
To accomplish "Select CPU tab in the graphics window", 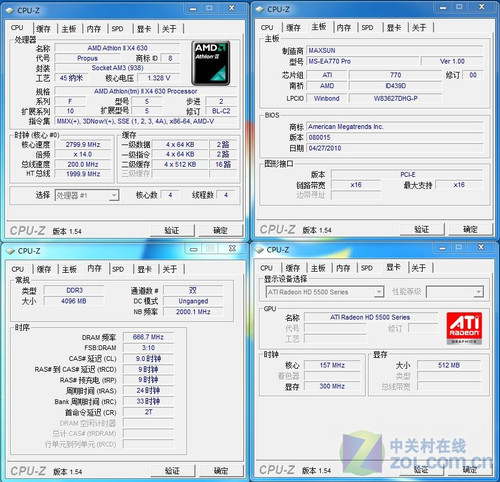I will click(x=266, y=268).
